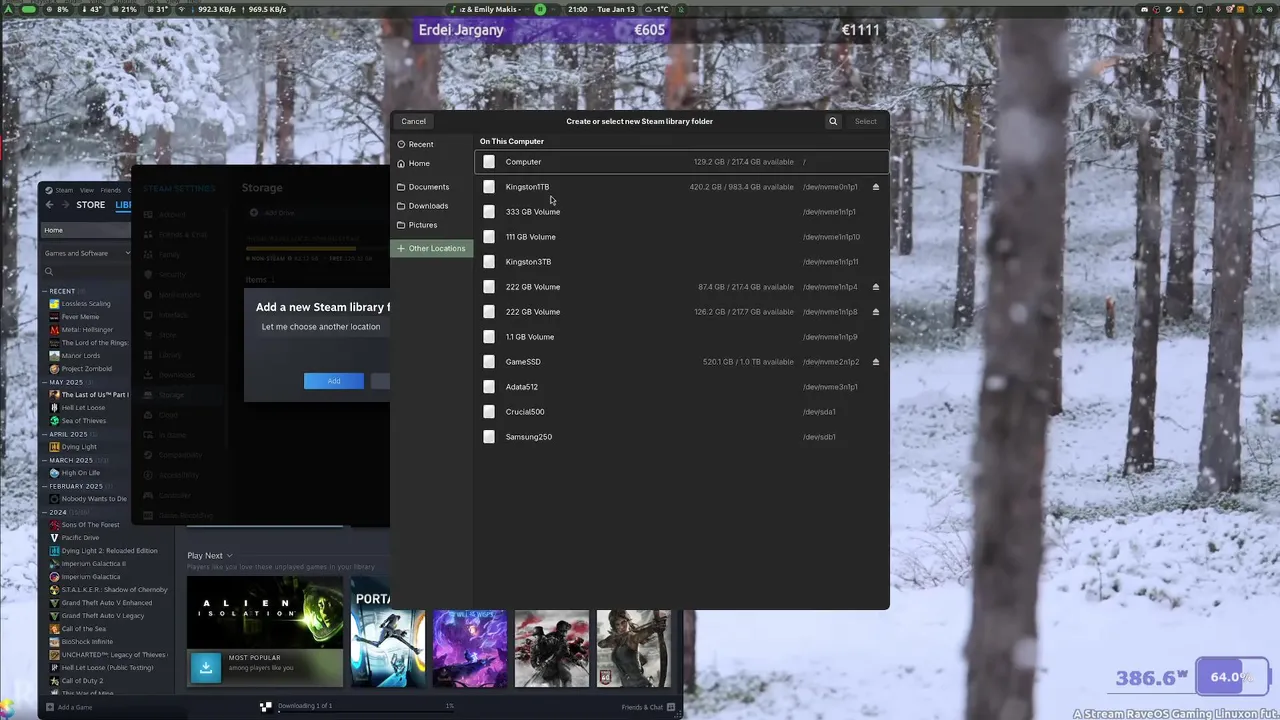Click the Computer drive icon
The width and height of the screenshot is (1280, 720).
coord(489,162)
